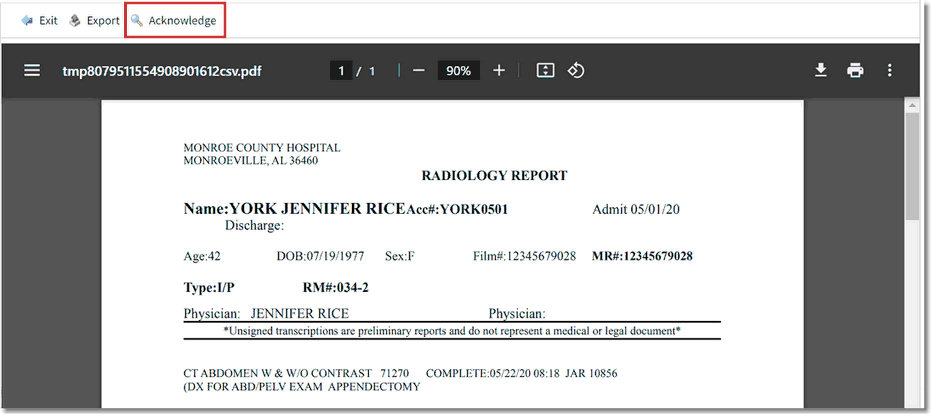The image size is (932, 416).
Task: Click the Type:I/P text
Action: click(209, 288)
